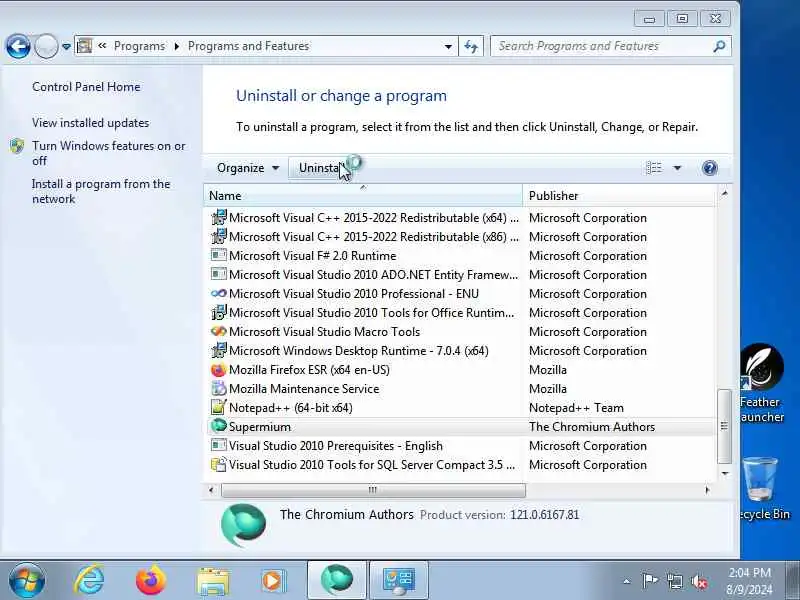
Task: Click Supermium logo in details pane
Action: click(243, 525)
